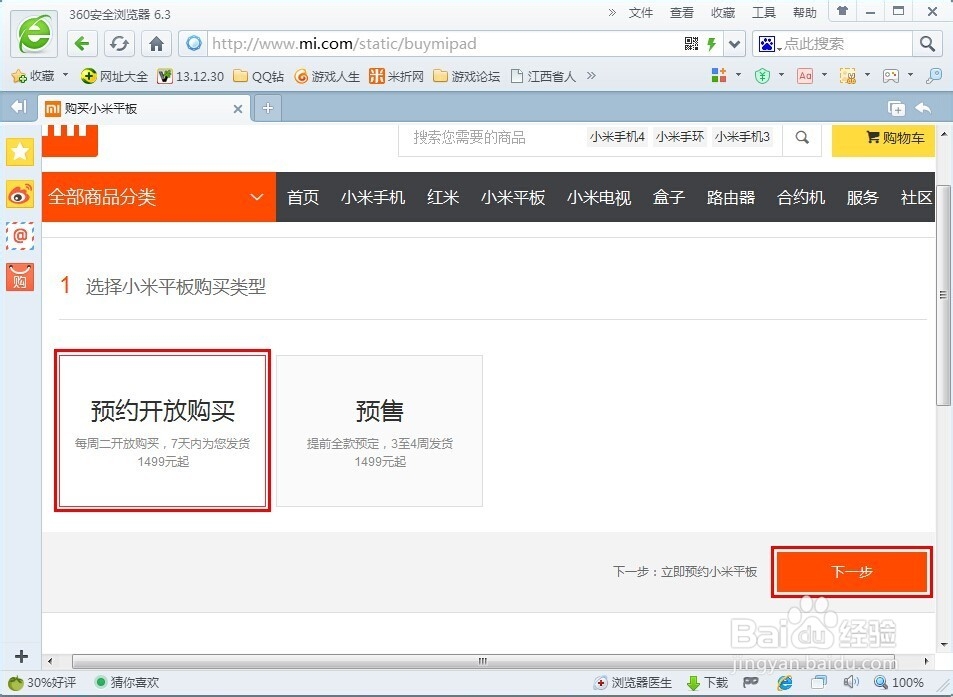Select the 预约开放购买 purchase type
This screenshot has height=697, width=953.
[162, 430]
